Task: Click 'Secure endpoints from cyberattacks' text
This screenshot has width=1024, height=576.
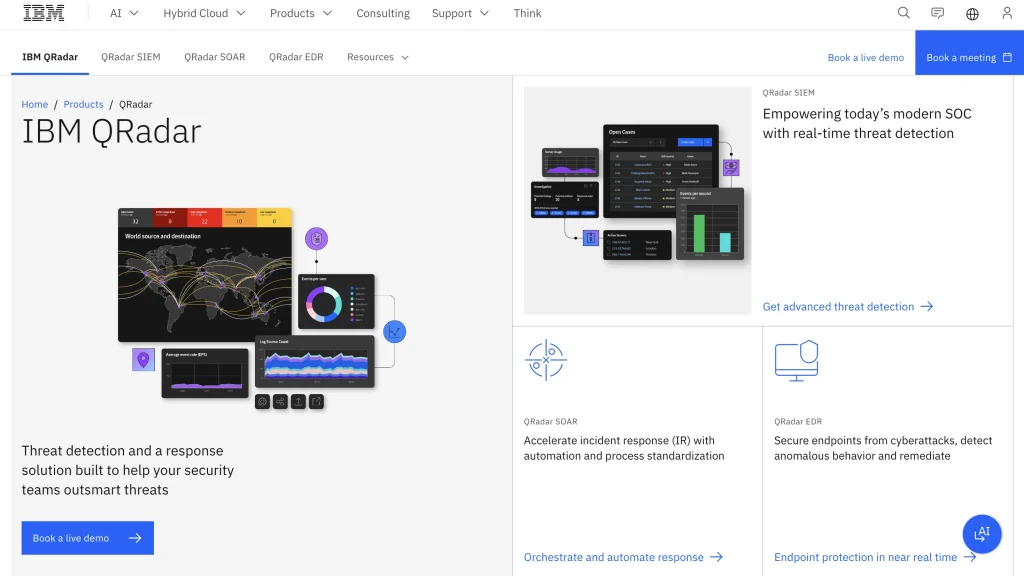Action: coord(883,448)
